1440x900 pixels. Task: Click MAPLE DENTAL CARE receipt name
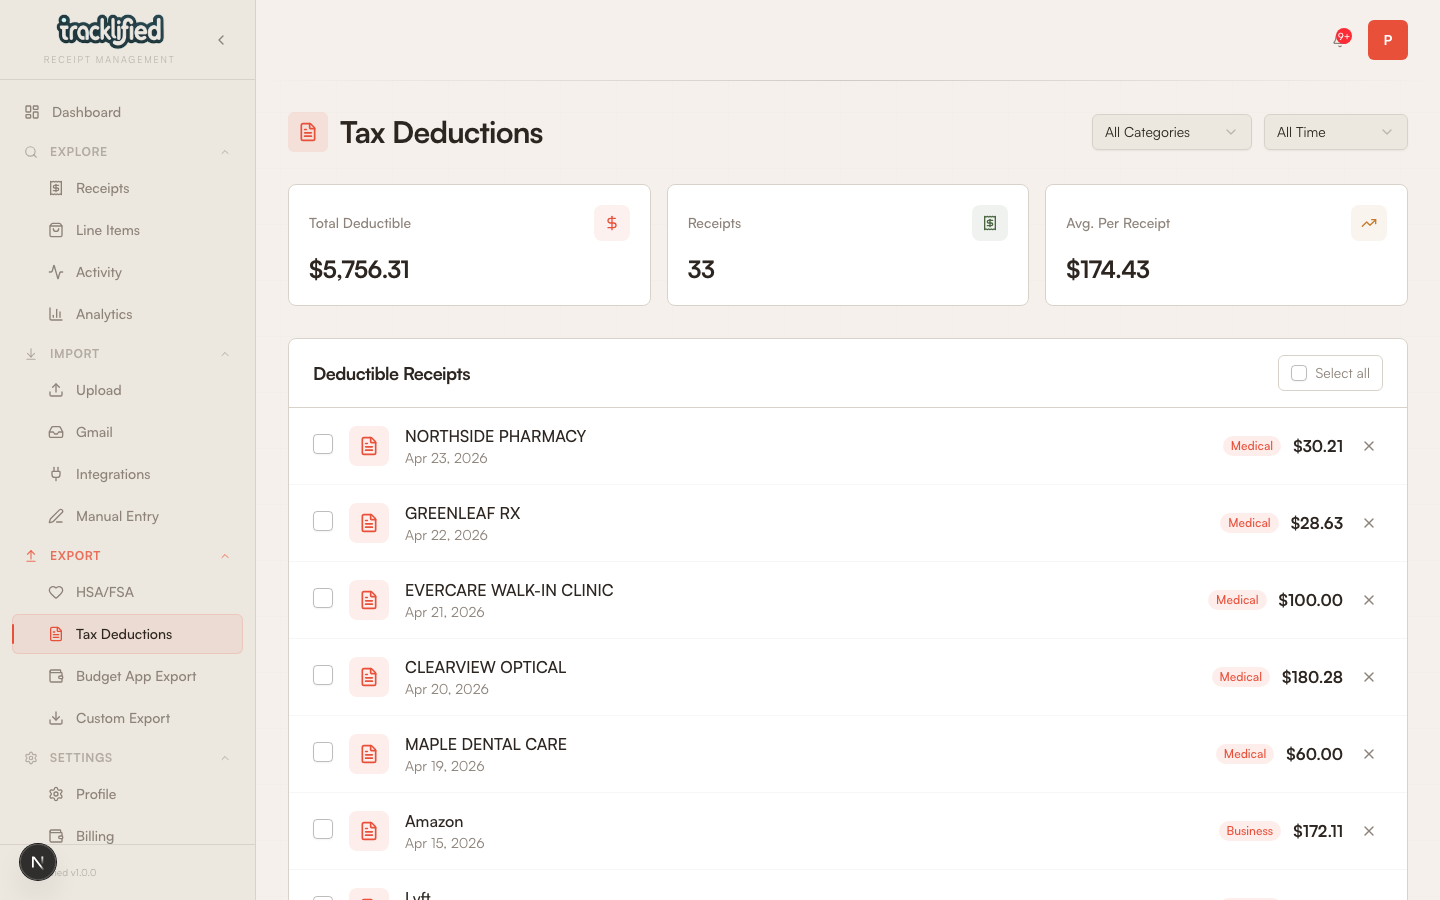click(486, 744)
